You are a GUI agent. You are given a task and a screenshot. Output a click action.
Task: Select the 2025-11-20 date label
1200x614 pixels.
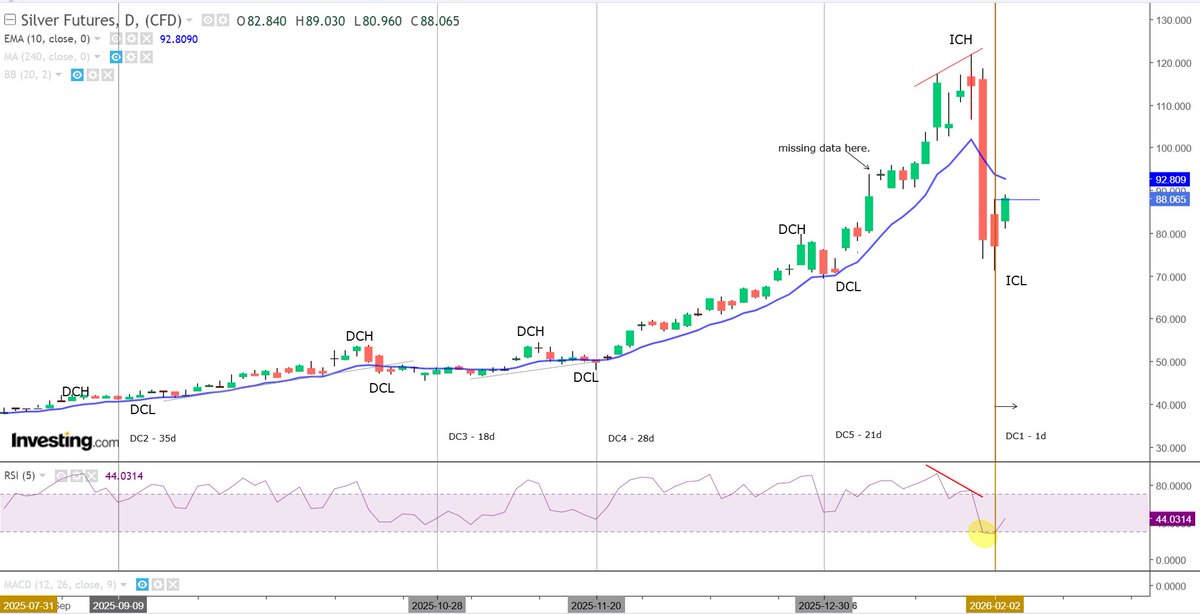coord(596,605)
